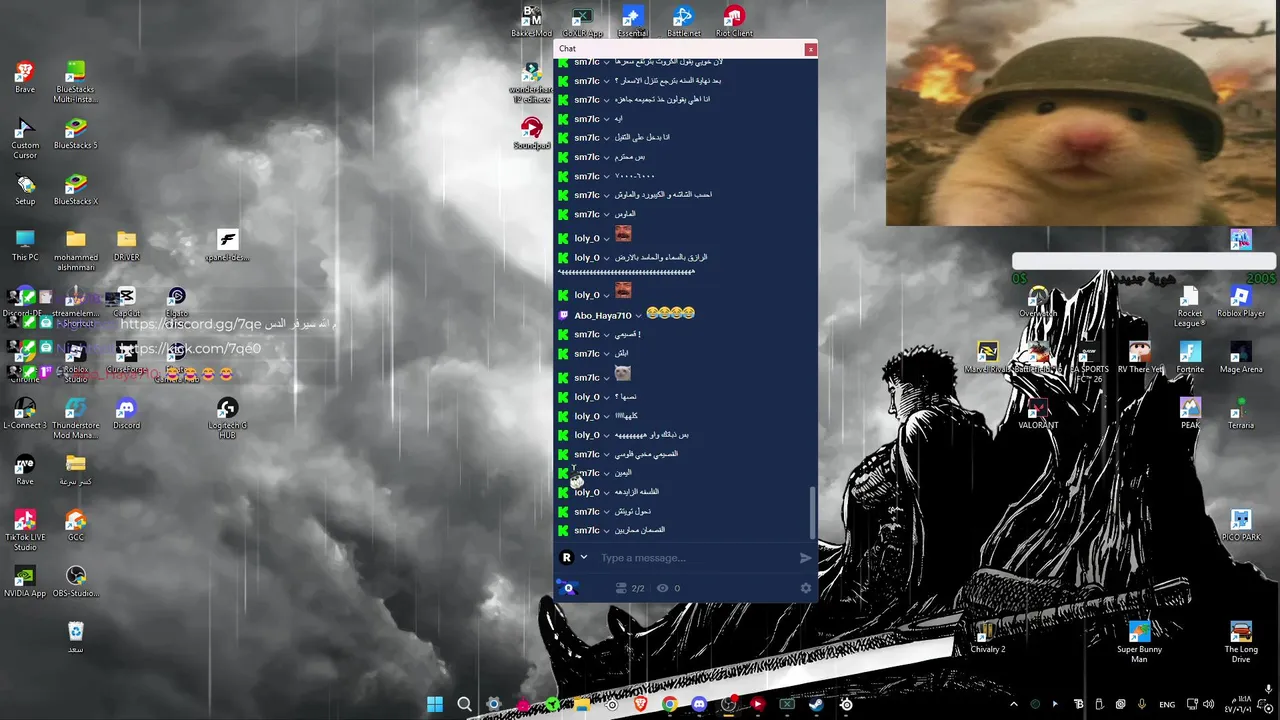The width and height of the screenshot is (1280, 720).
Task: Open chat settings gear in Chat window
Action: pos(806,588)
